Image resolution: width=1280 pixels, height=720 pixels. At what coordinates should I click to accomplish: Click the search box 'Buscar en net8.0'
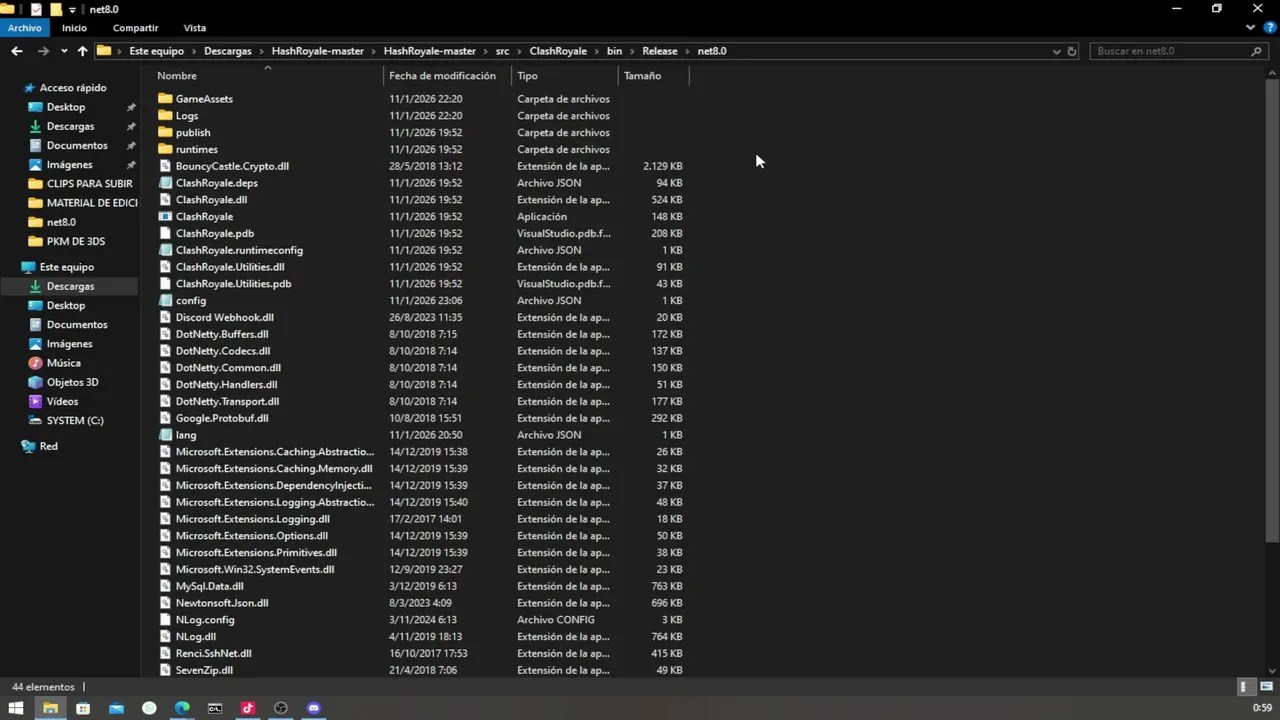point(1180,51)
